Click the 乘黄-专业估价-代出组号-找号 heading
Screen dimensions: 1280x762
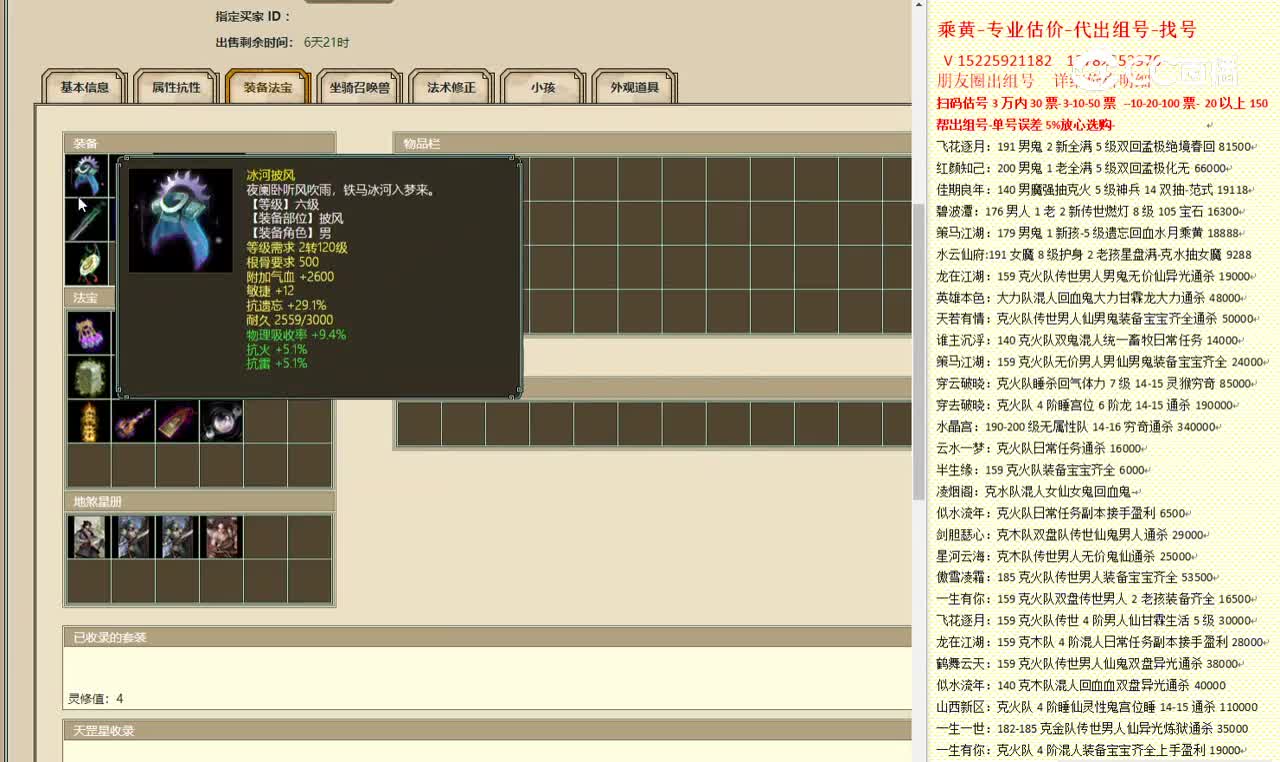(1067, 30)
